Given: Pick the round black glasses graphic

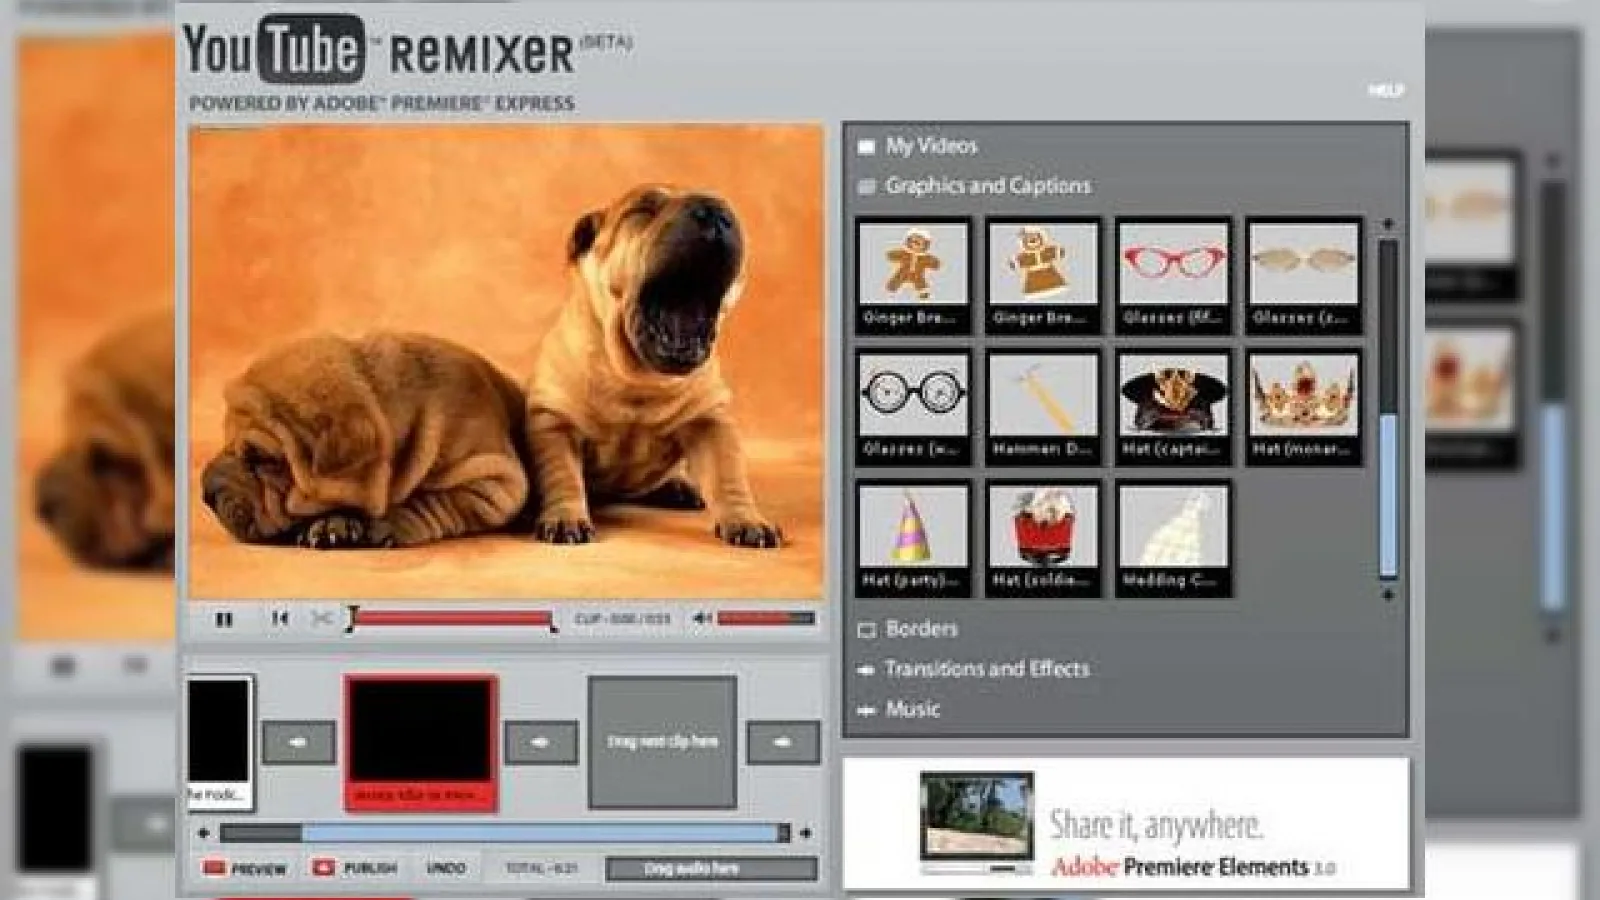Looking at the screenshot, I should (x=914, y=407).
